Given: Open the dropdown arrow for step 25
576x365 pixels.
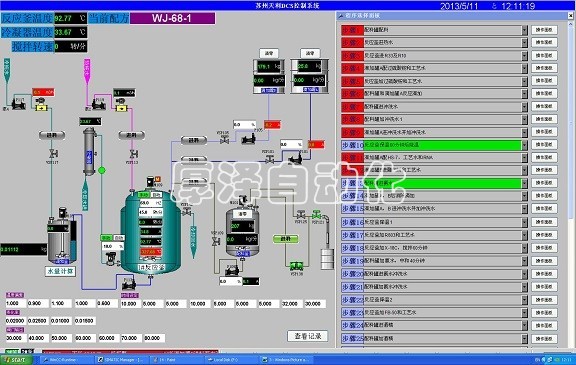Looking at the screenshot, I should 525,338.
